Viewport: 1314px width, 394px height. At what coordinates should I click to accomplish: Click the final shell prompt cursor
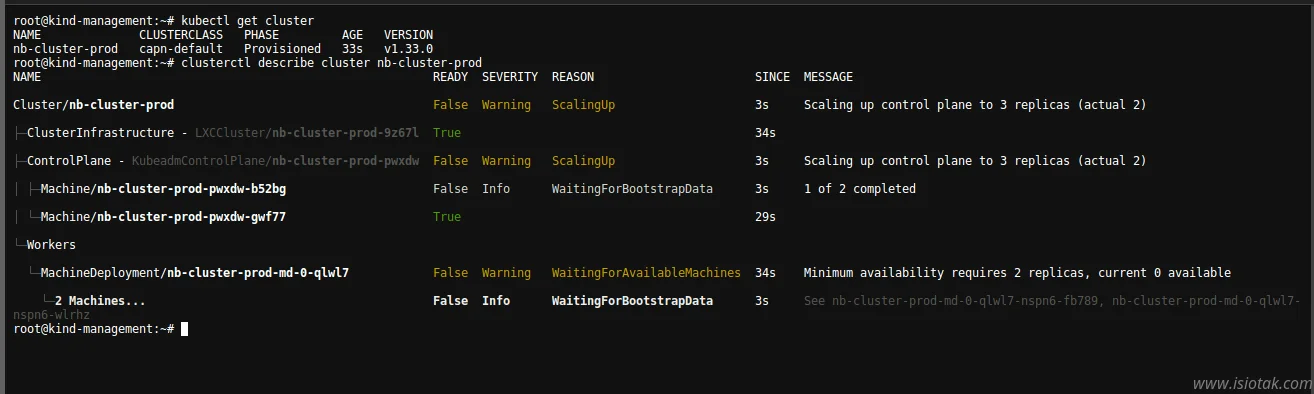pos(184,328)
